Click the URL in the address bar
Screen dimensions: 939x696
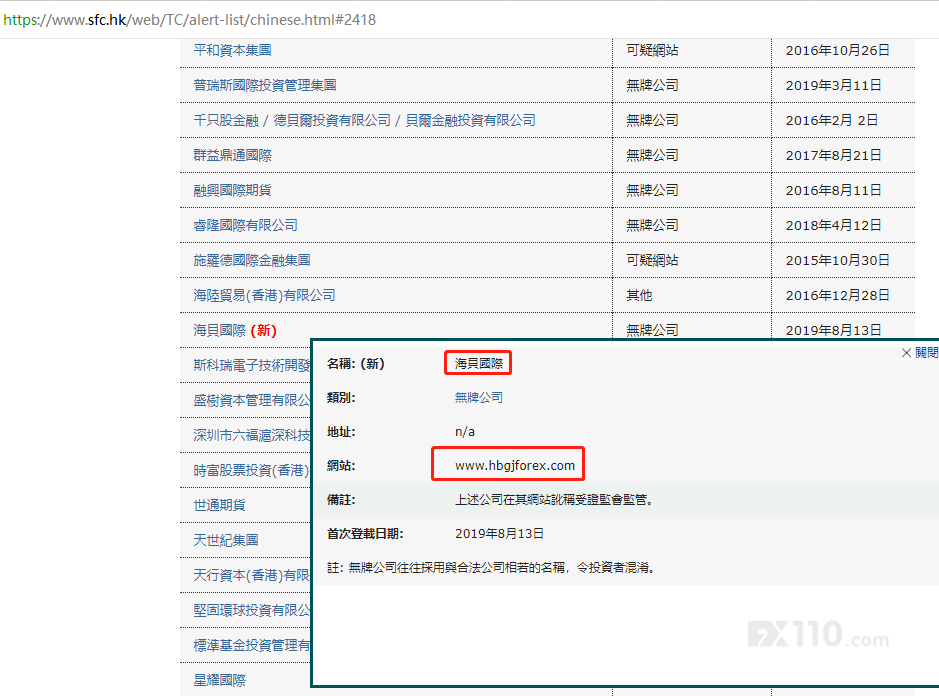tap(190, 19)
